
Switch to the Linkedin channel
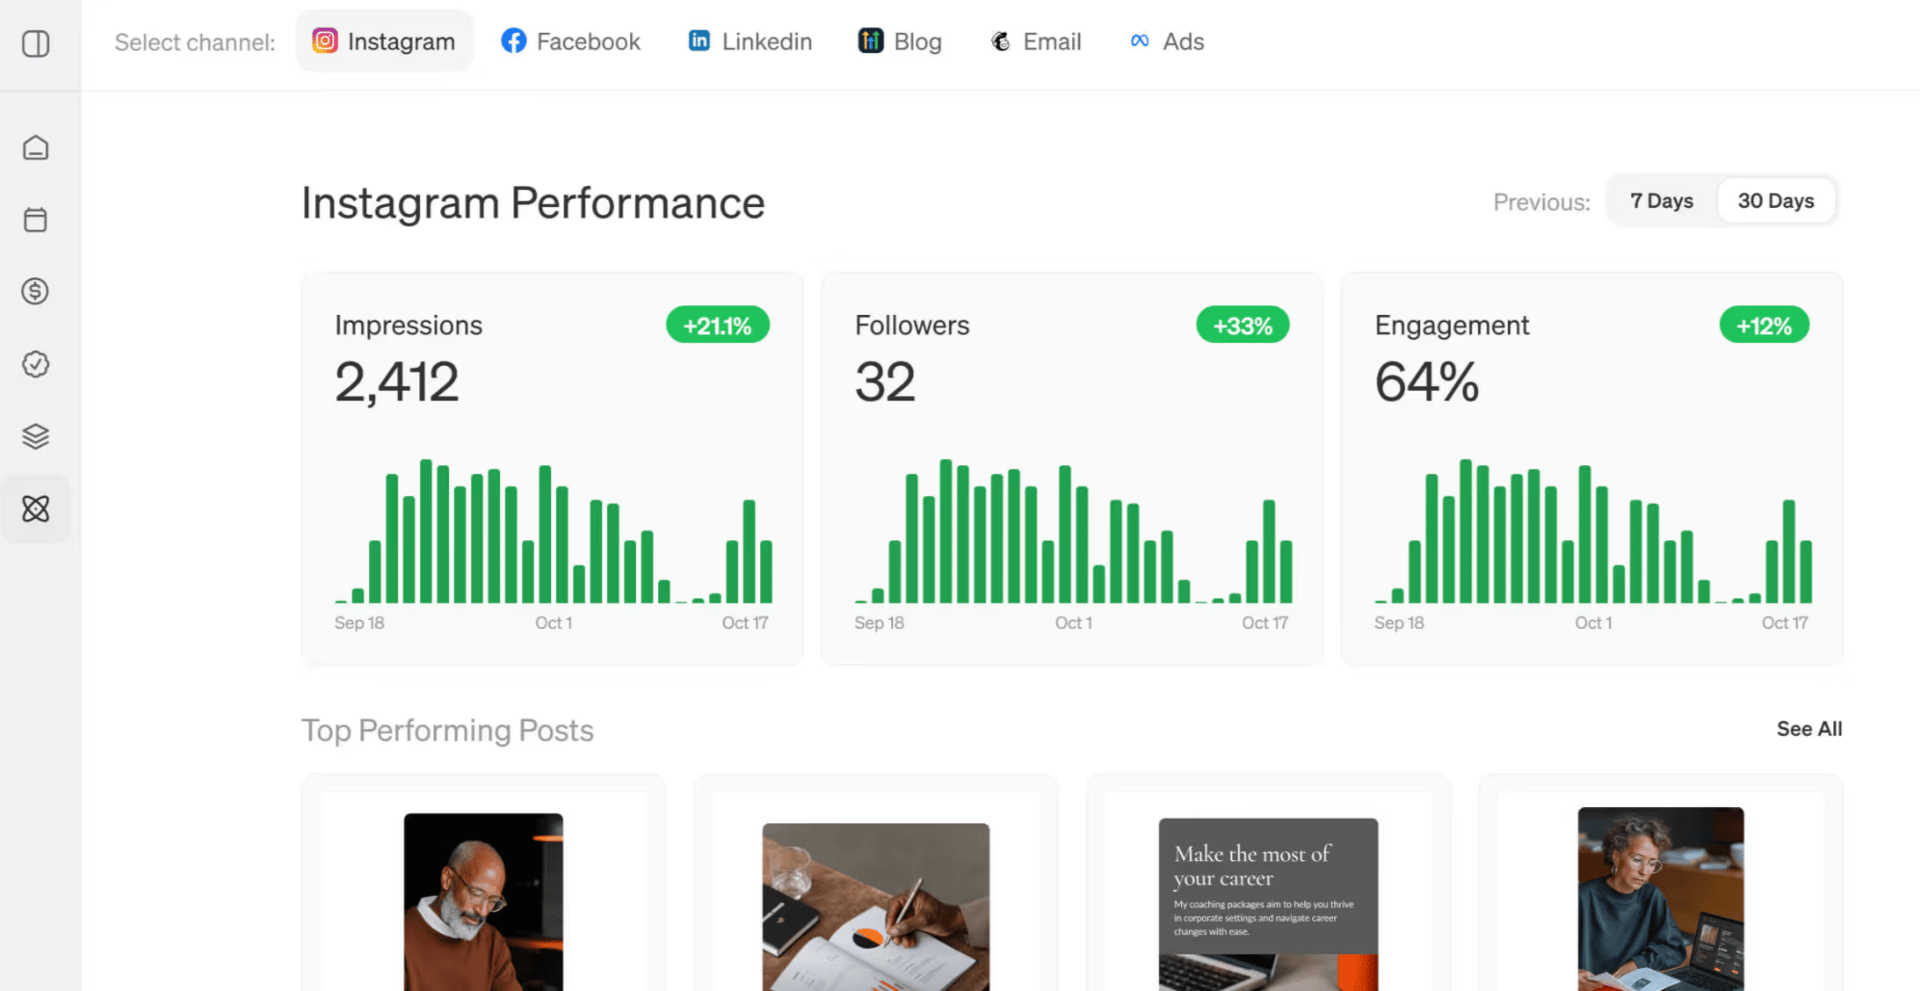point(750,41)
